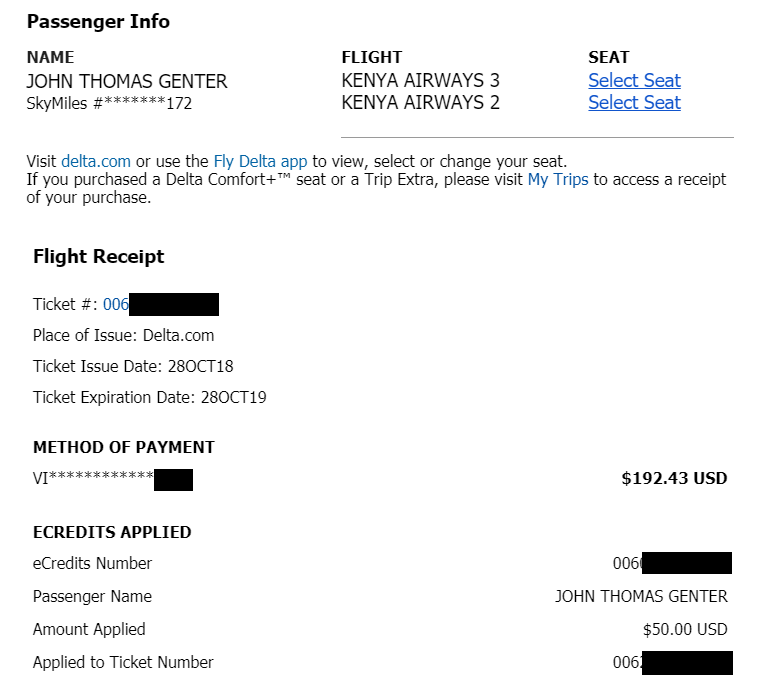Click the Passenger Info heading
766x692 pixels.
click(x=98, y=21)
